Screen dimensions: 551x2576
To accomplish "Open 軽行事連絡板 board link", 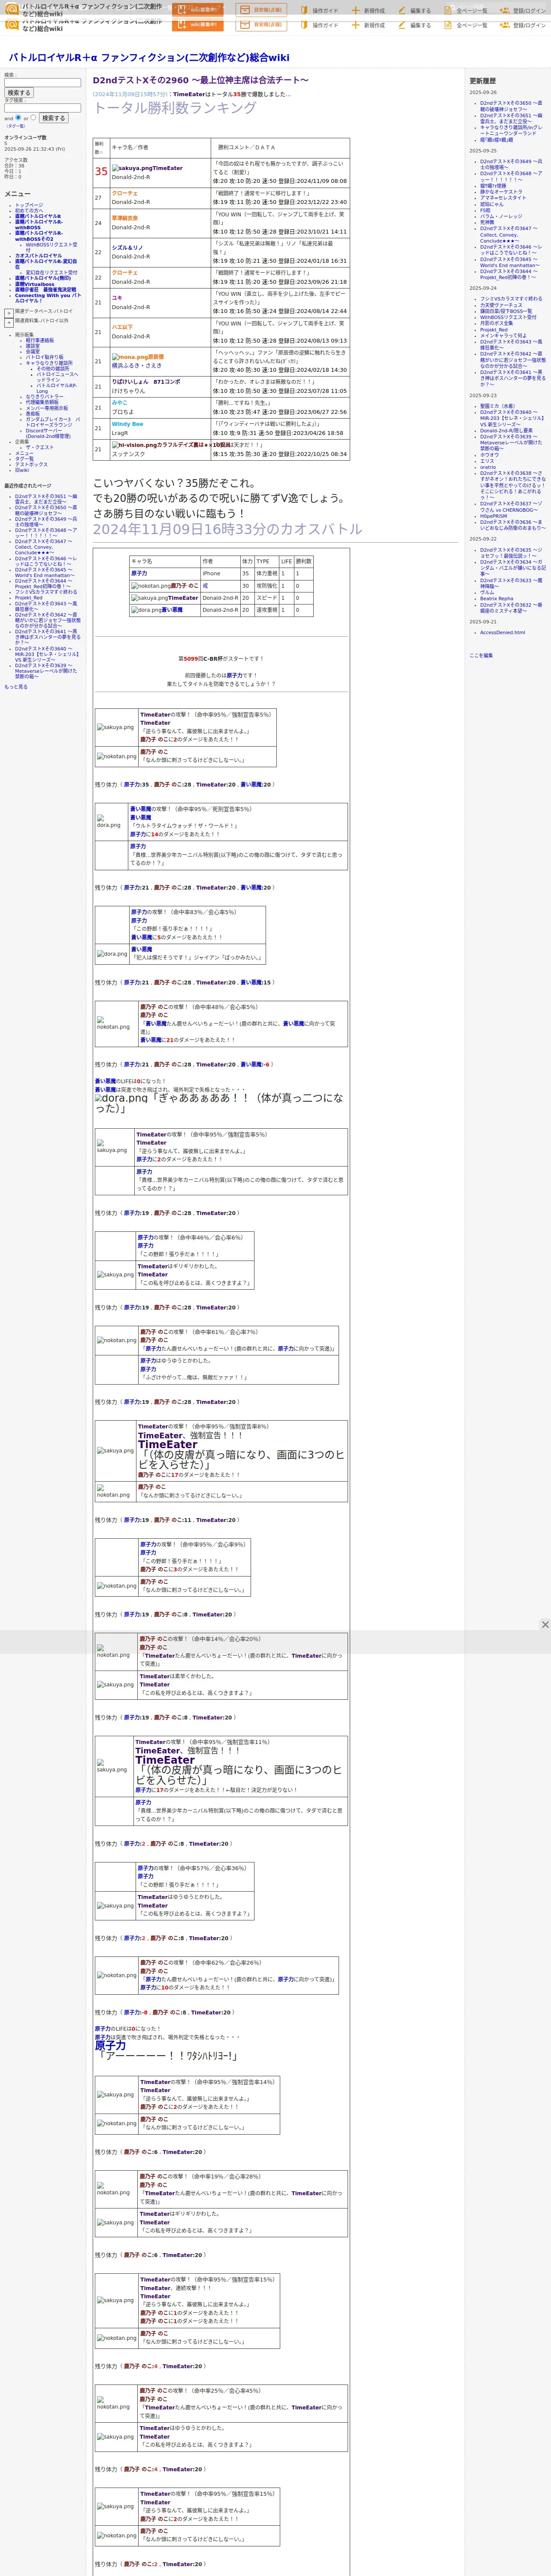I will point(40,340).
